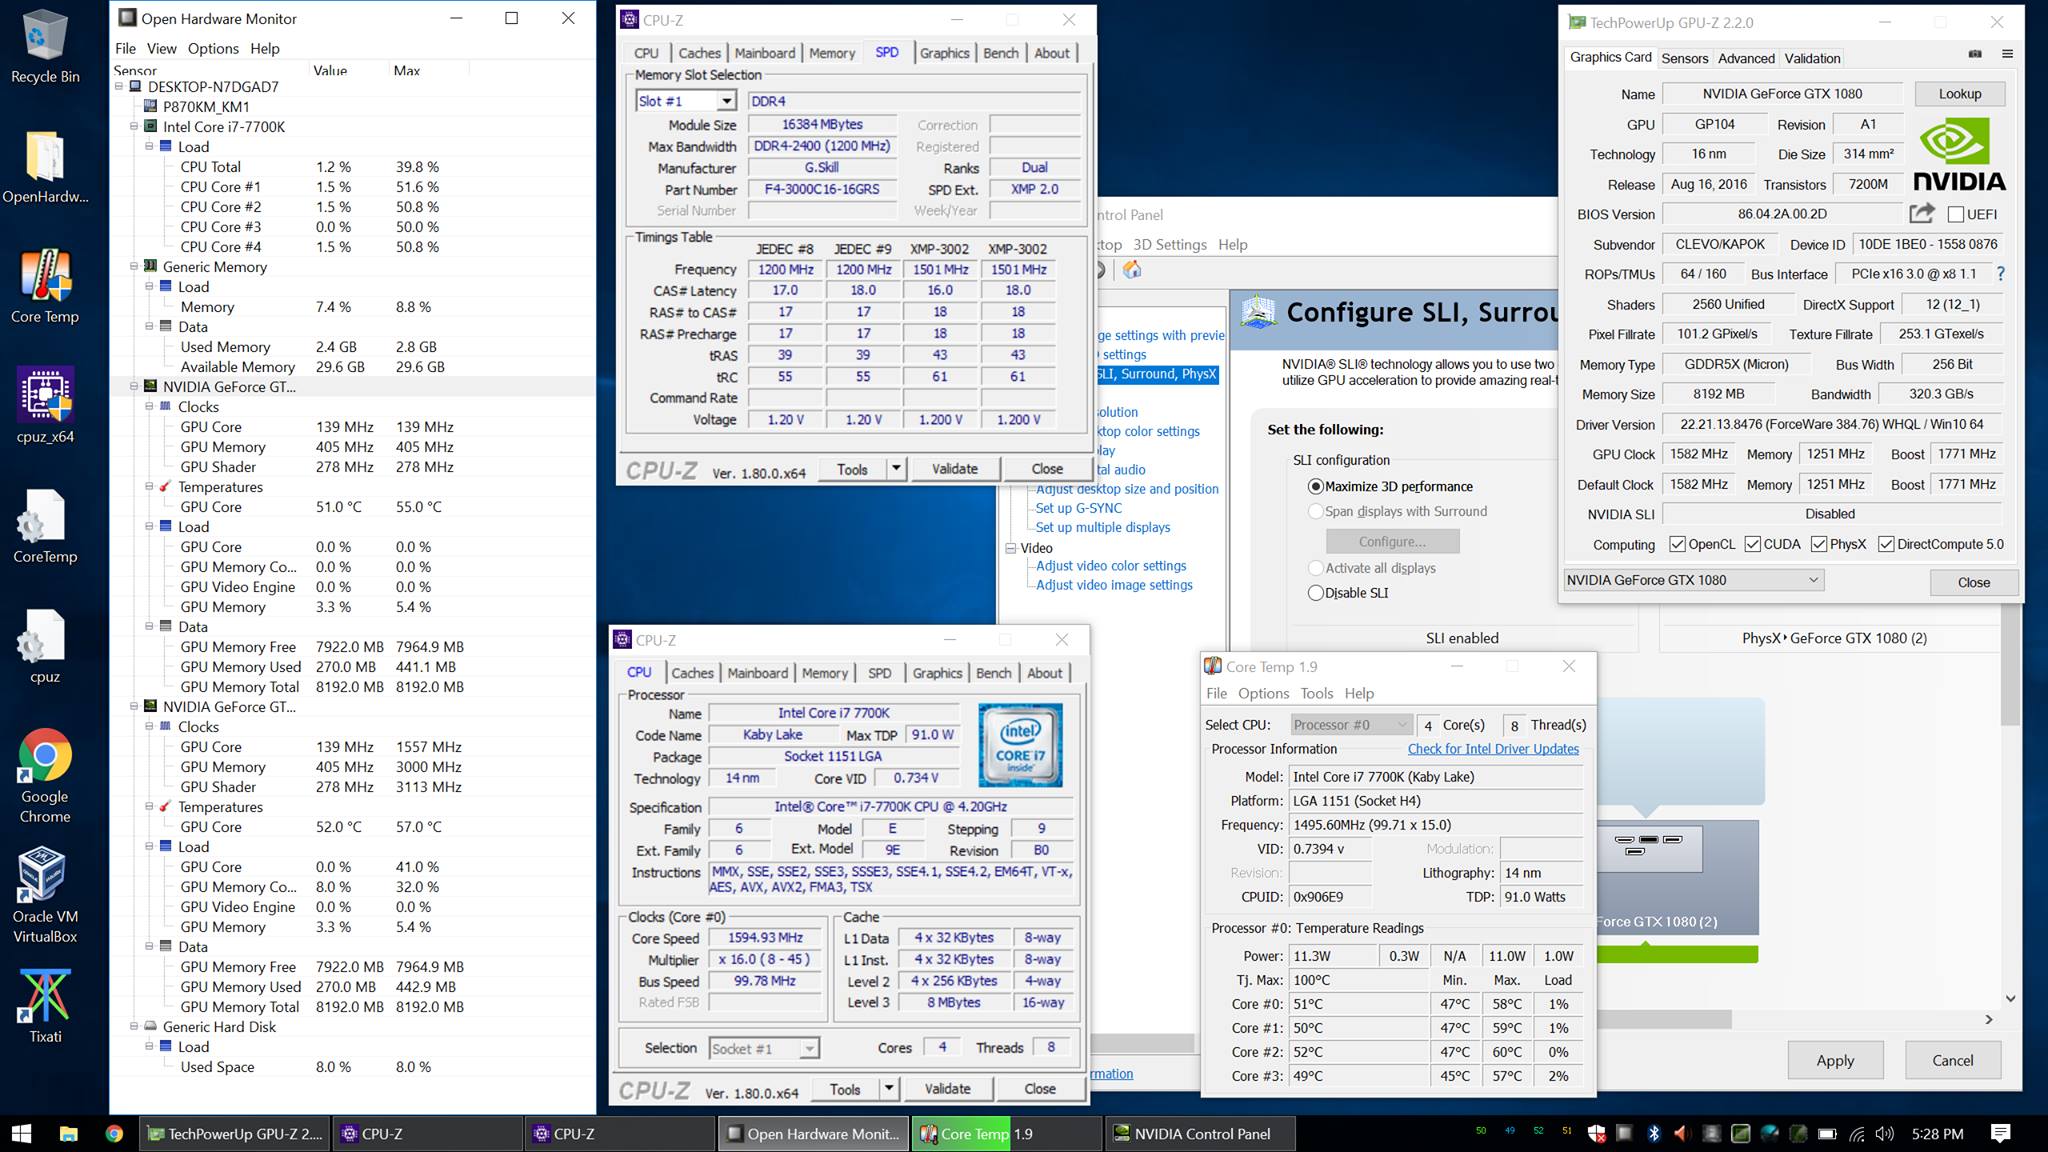Viewport: 2048px width, 1152px height.
Task: Open the Windows Start menu
Action: (x=21, y=1133)
